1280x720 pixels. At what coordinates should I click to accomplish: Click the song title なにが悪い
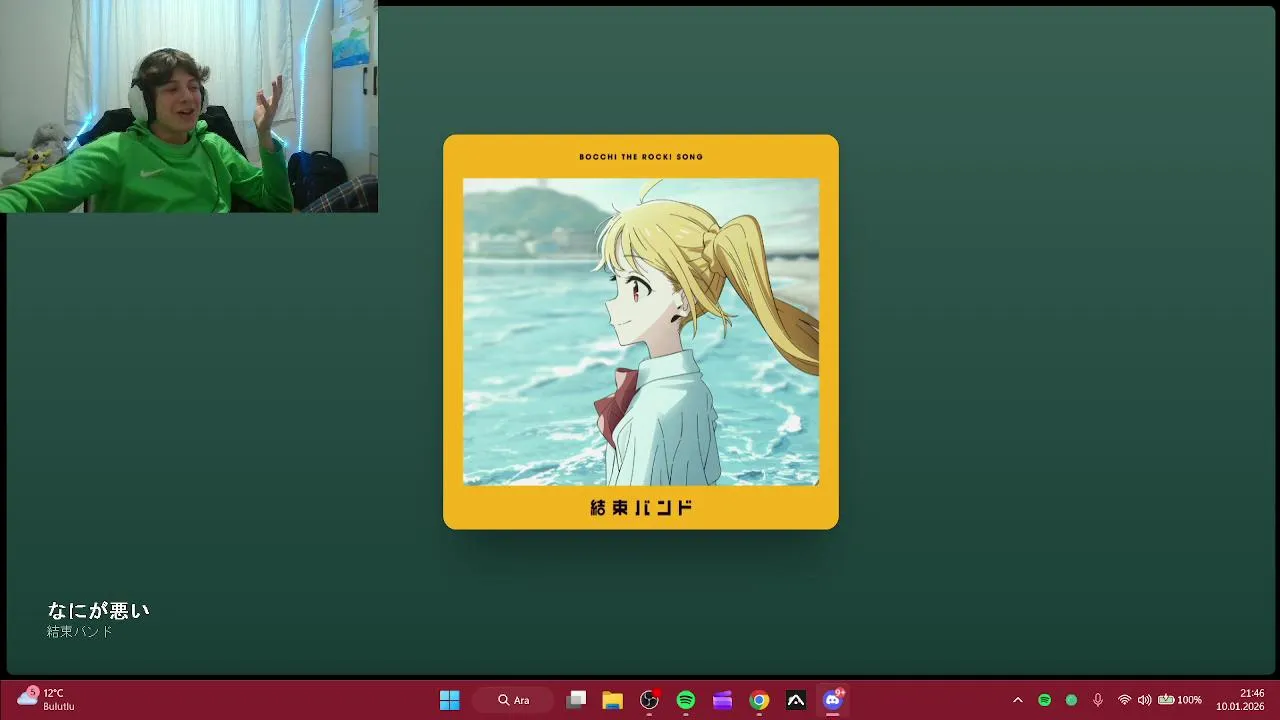98,610
